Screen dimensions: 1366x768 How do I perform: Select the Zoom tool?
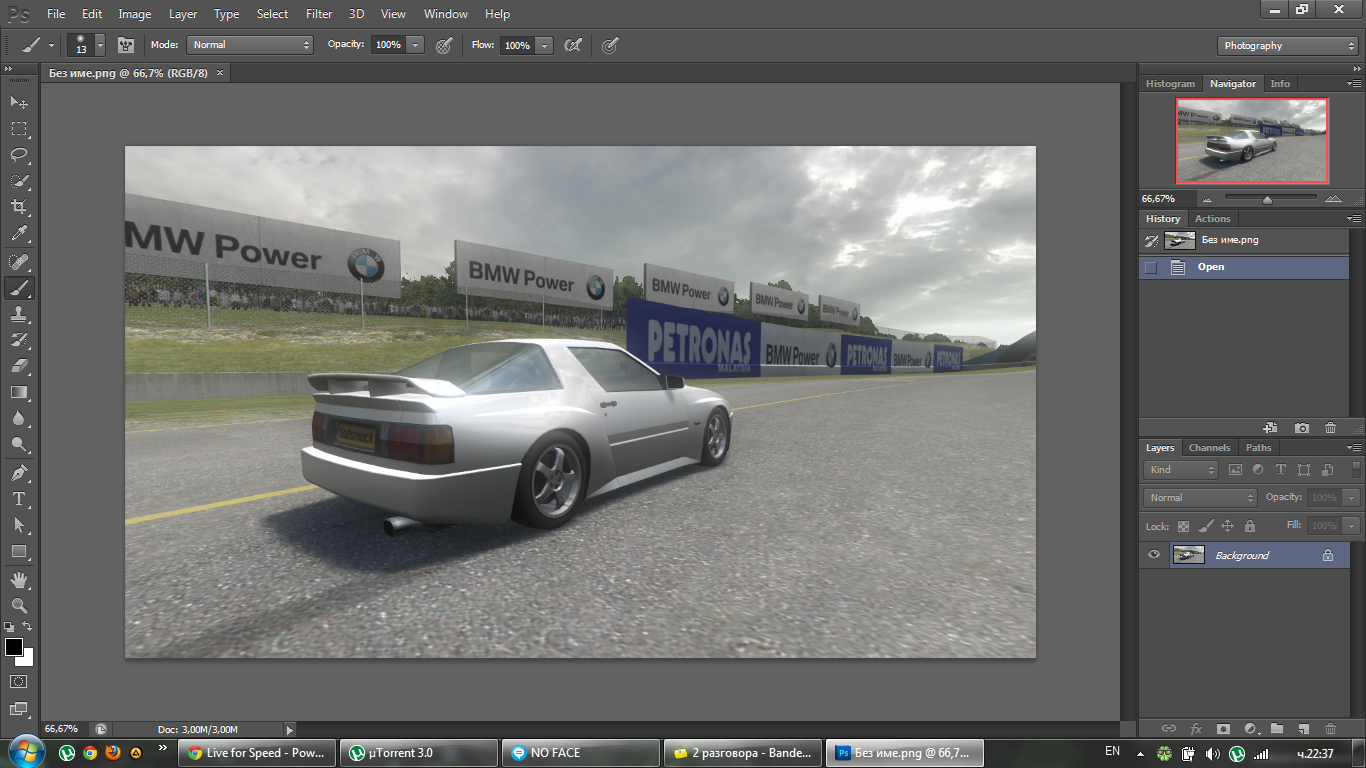click(x=19, y=605)
